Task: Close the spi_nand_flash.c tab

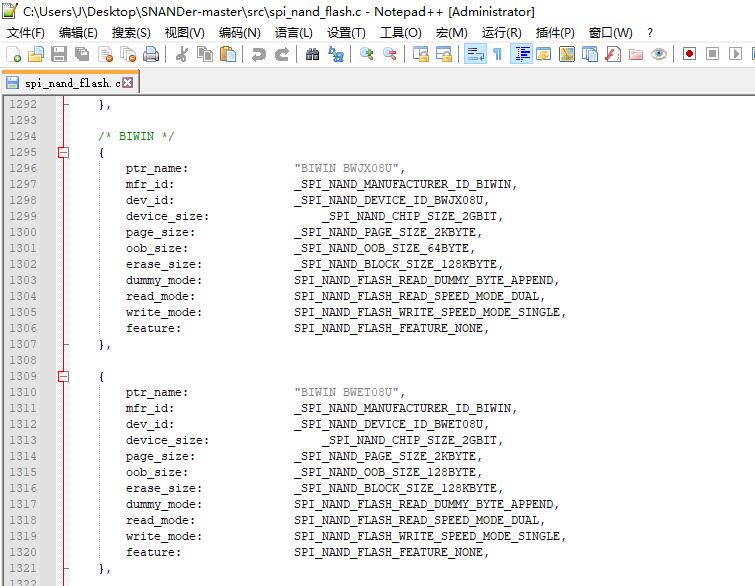Action: [128, 83]
